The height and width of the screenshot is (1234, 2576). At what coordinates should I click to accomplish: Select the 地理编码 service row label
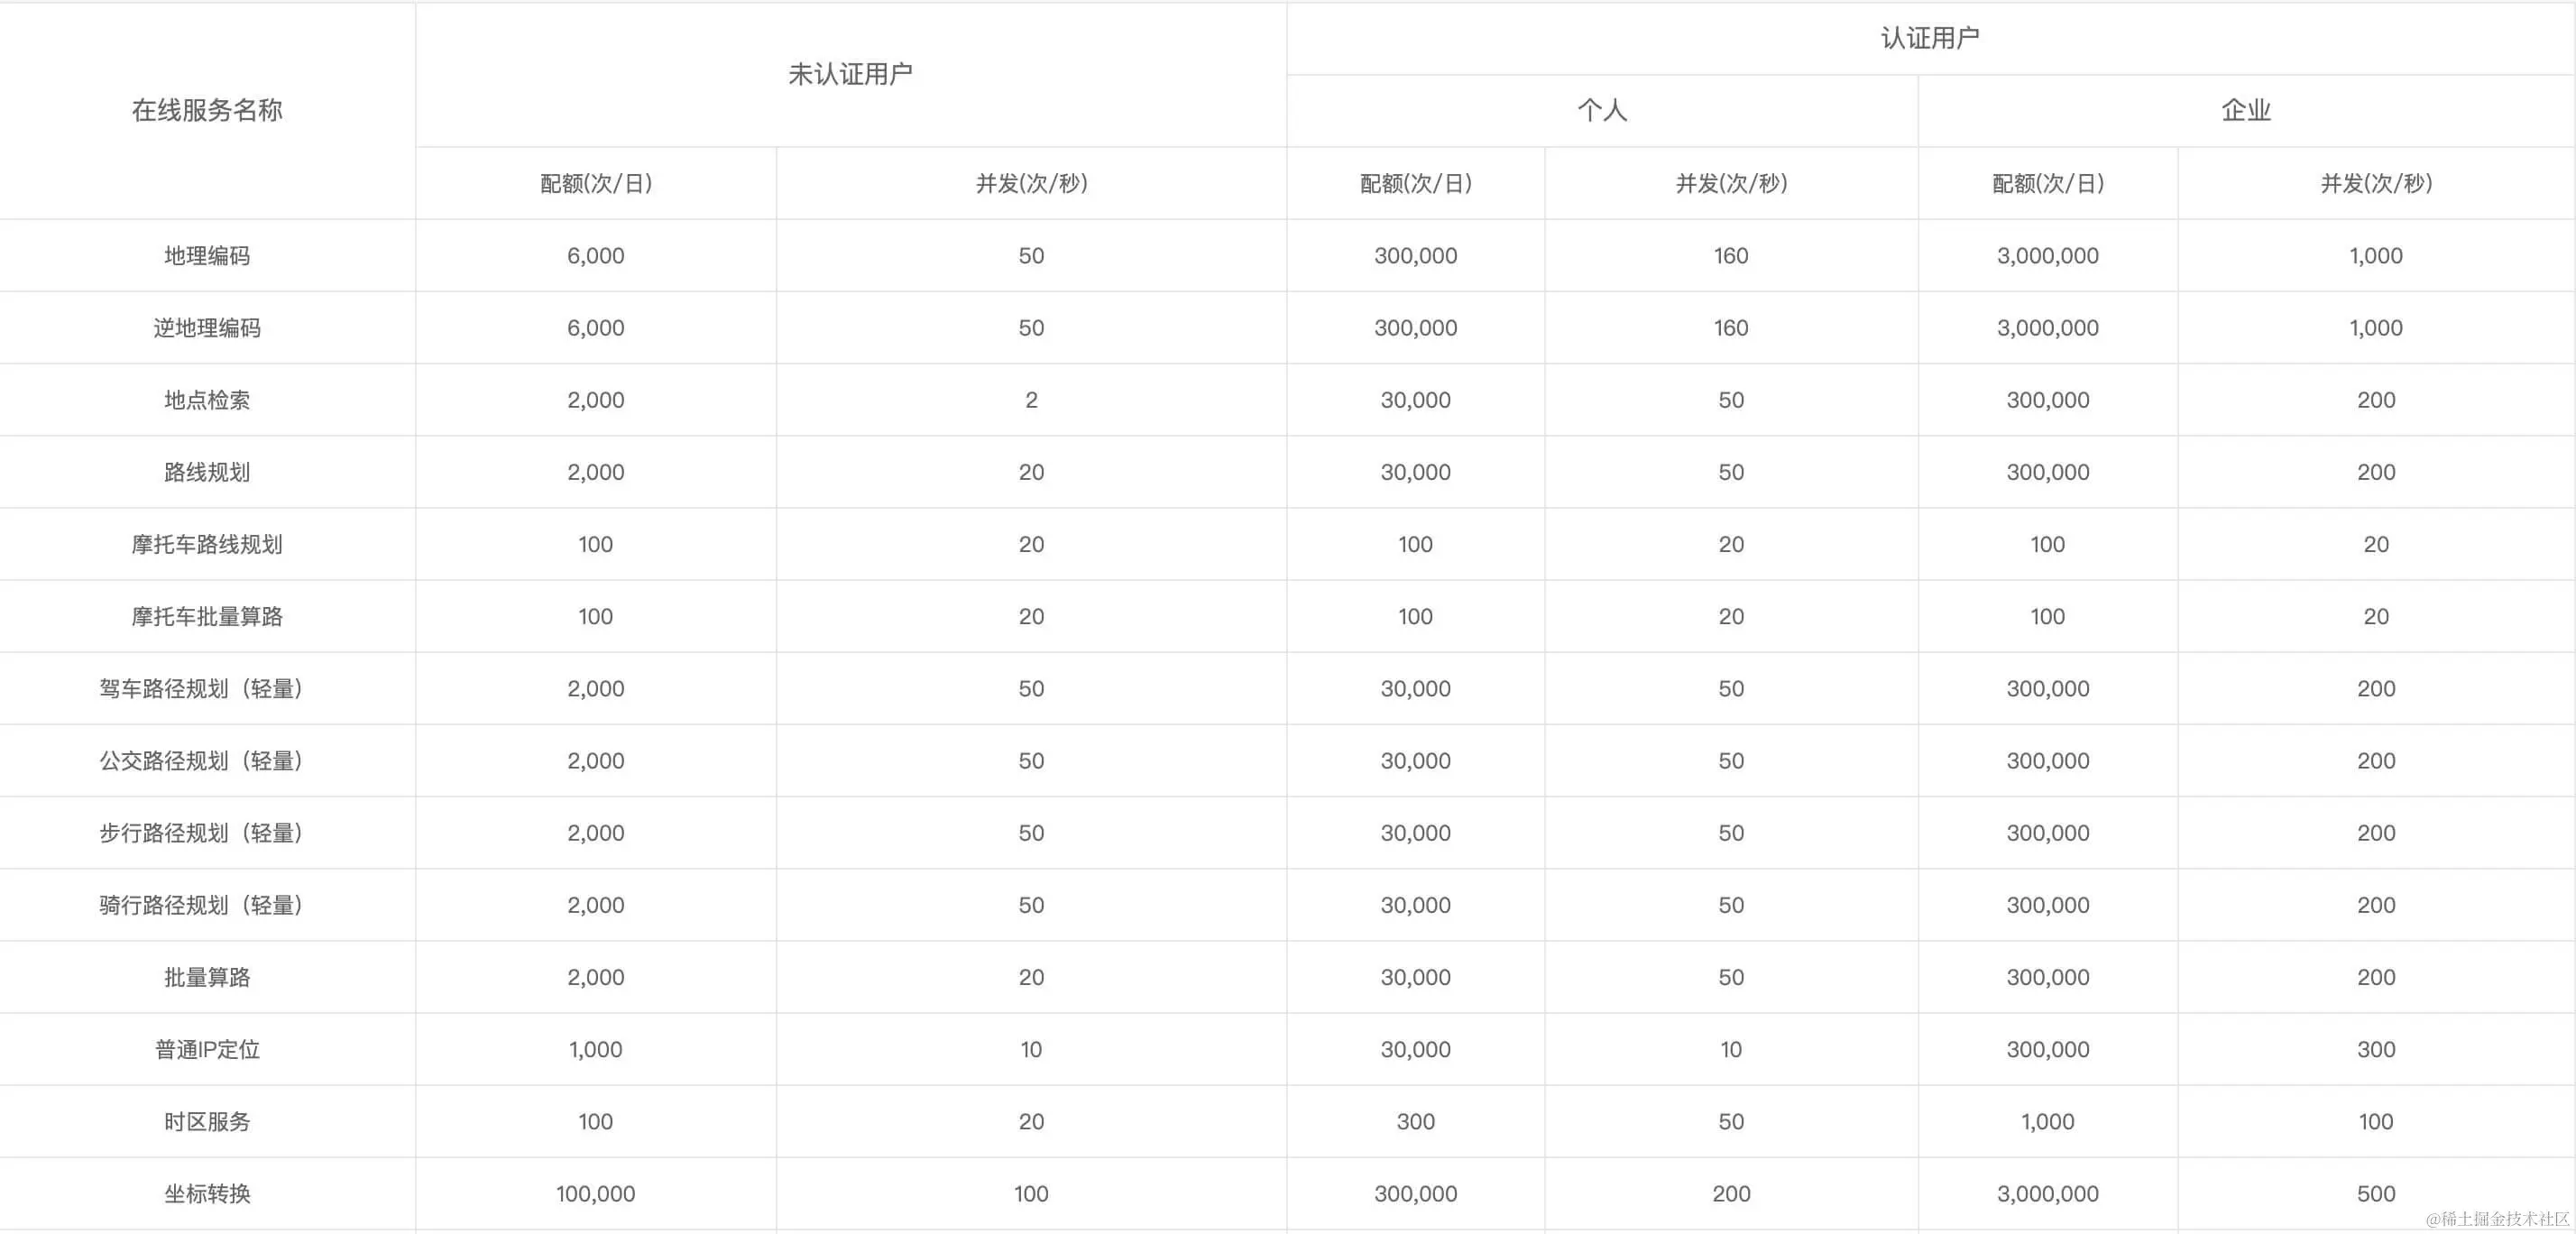pyautogui.click(x=205, y=255)
